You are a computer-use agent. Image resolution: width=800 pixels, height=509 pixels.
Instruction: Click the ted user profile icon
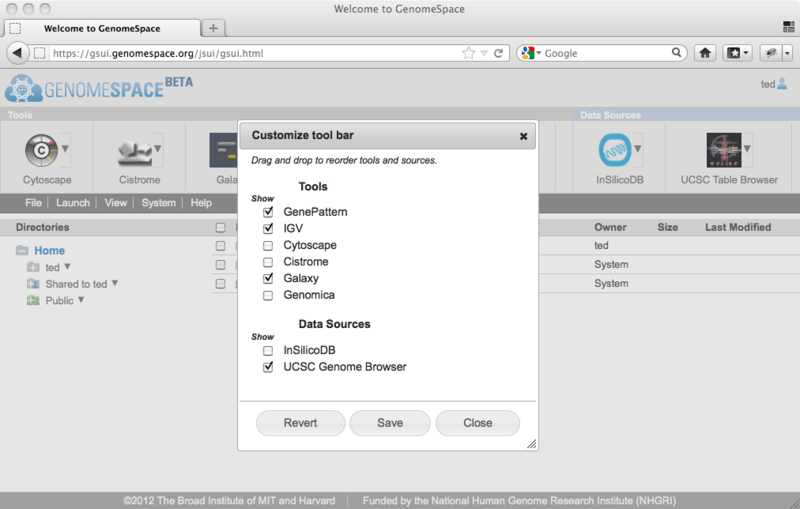(x=782, y=84)
